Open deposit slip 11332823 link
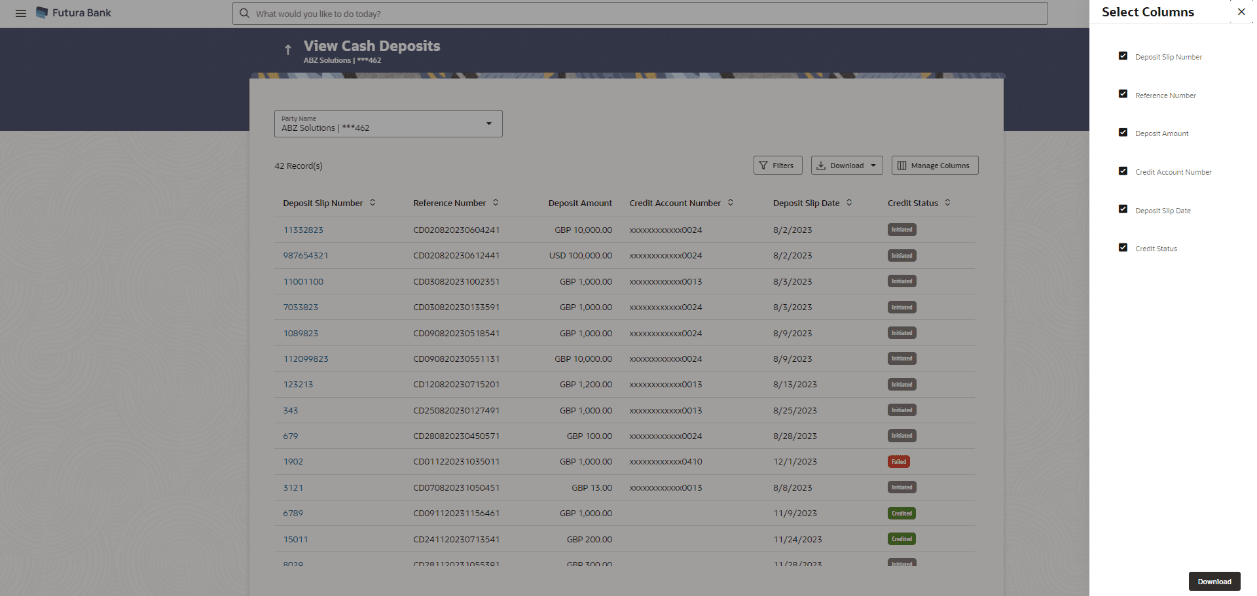The image size is (1257, 596). coord(303,230)
